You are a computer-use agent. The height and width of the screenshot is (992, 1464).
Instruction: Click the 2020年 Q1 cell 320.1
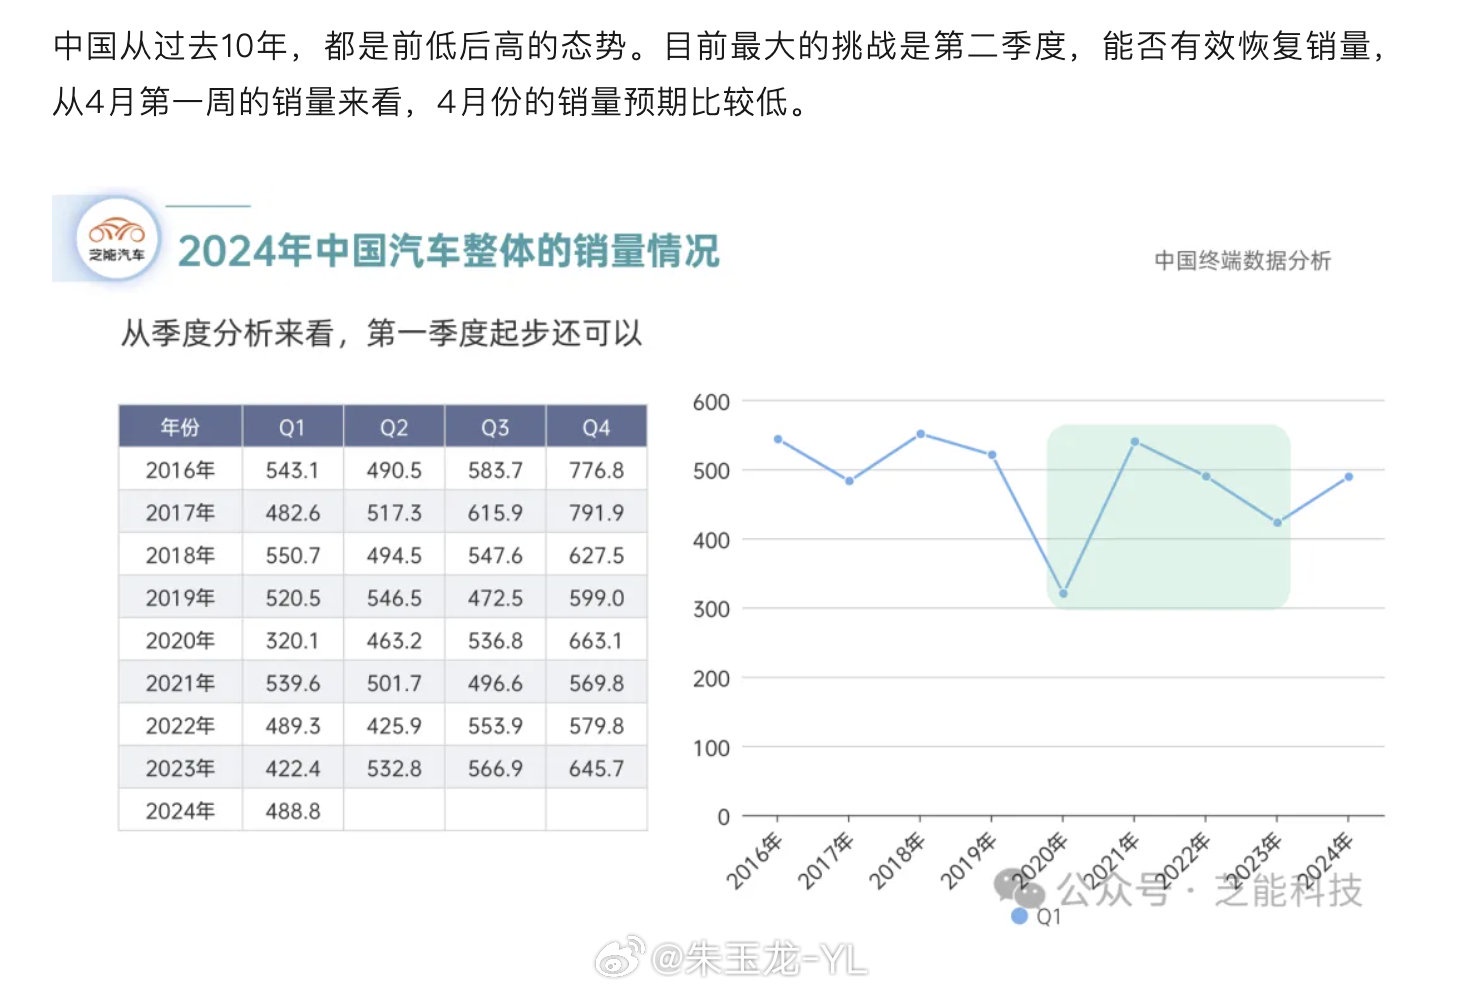(292, 640)
